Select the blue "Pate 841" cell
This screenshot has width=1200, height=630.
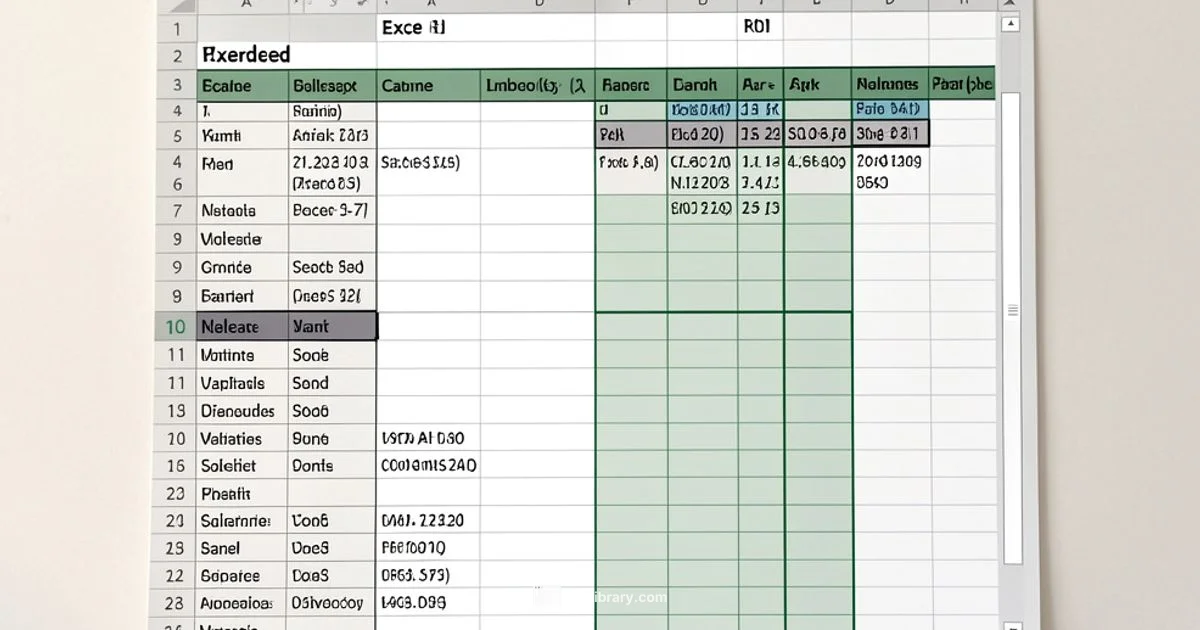(x=888, y=109)
